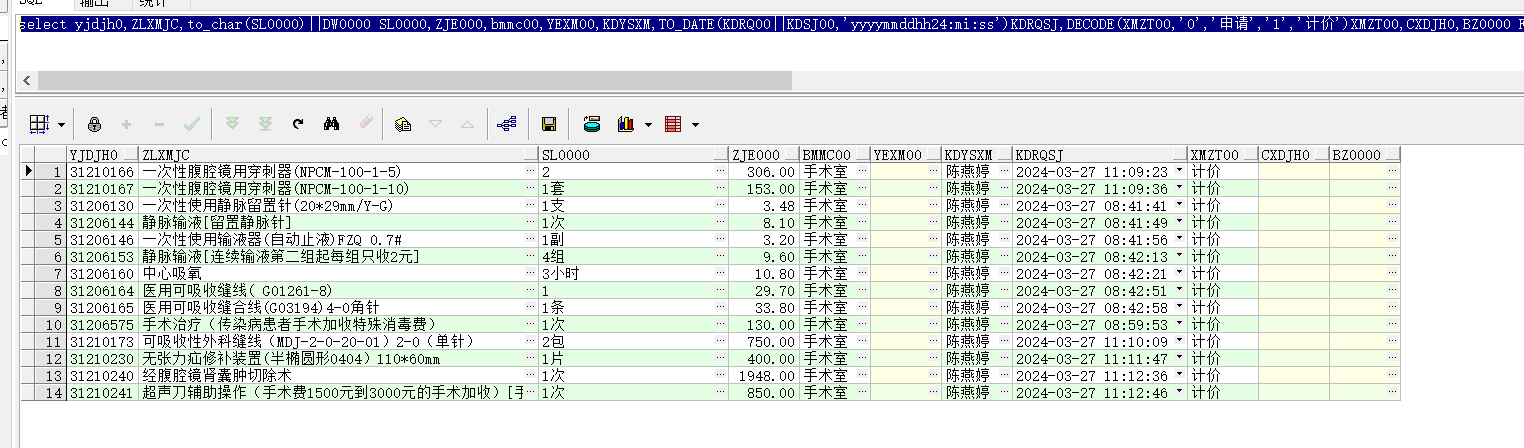Click the Delete record minus icon
Screen dimensions: 1524x448
(x=158, y=125)
